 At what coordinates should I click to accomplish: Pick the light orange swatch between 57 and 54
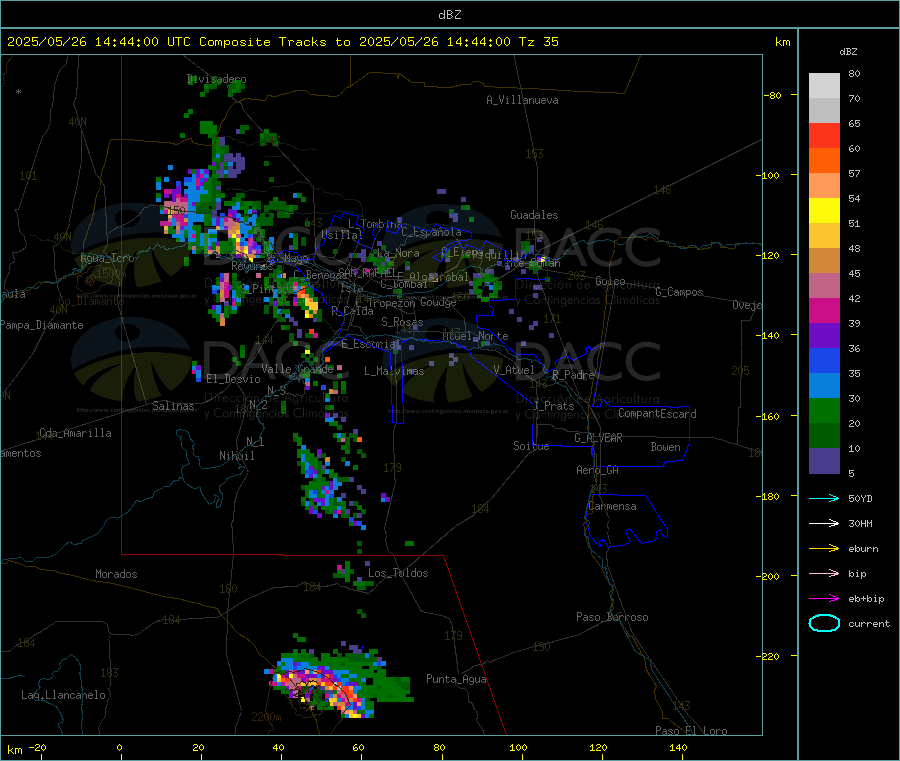(824, 186)
